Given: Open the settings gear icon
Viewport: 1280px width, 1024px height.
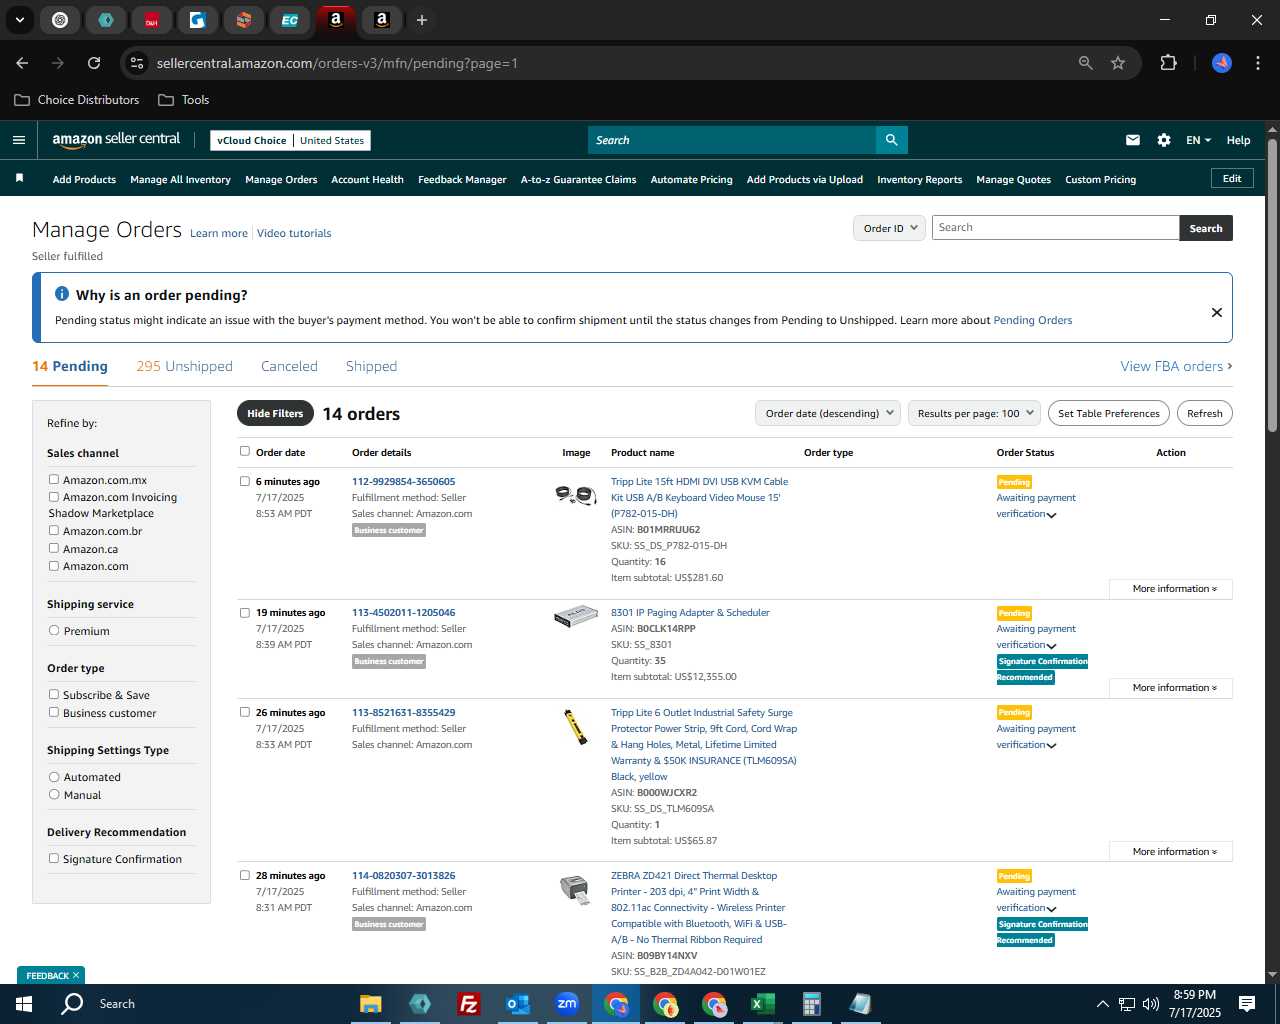Looking at the screenshot, I should (x=1164, y=140).
